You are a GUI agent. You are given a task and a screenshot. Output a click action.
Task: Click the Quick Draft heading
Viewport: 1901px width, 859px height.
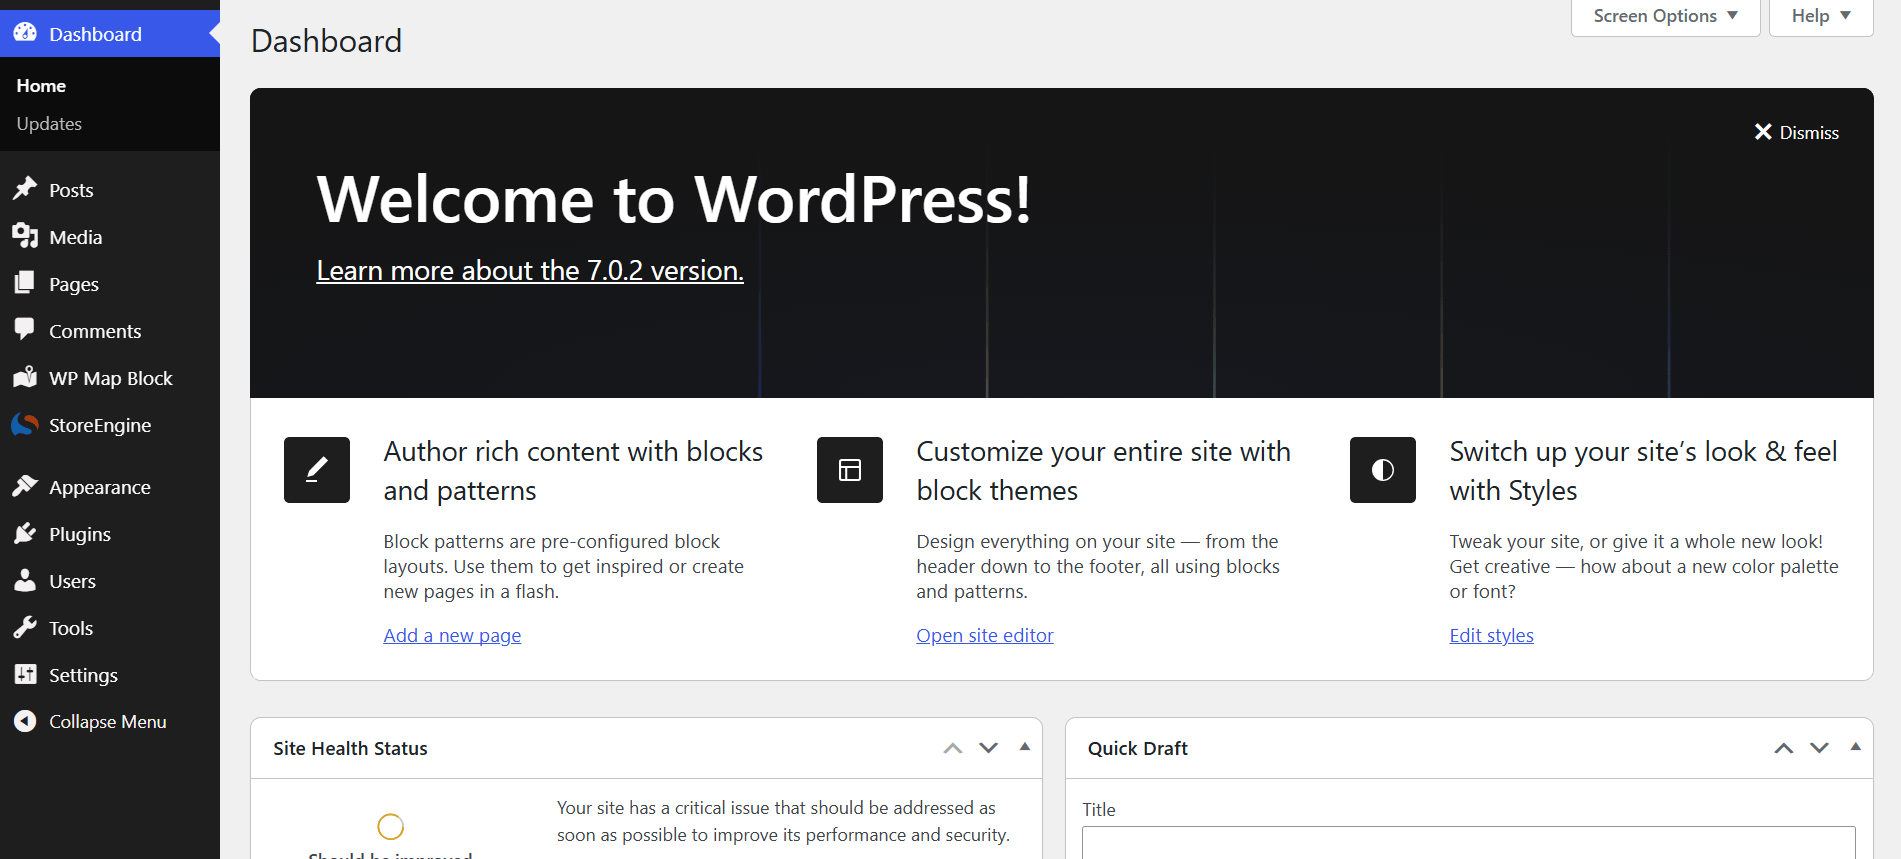1138,748
